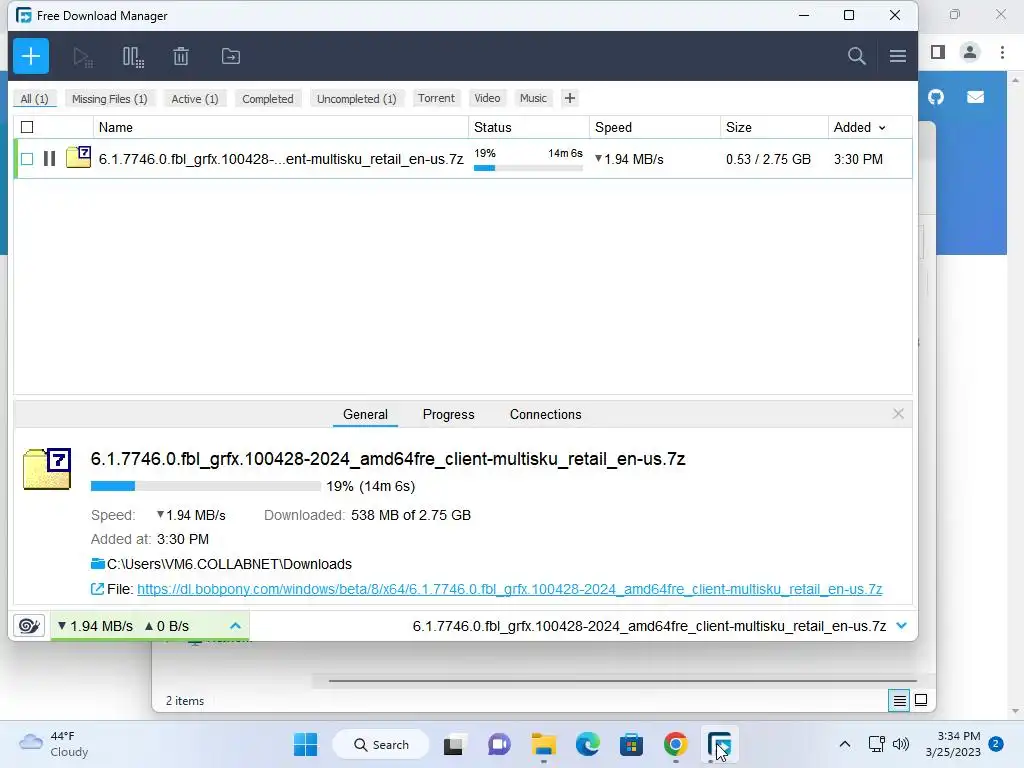Click the details panel progress bar

pyautogui.click(x=206, y=486)
